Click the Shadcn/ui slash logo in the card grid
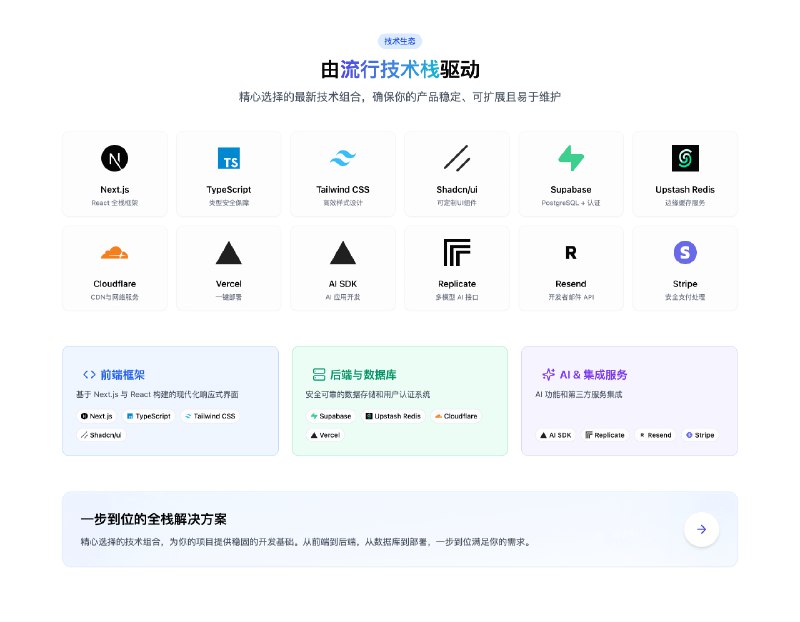 (x=457, y=158)
